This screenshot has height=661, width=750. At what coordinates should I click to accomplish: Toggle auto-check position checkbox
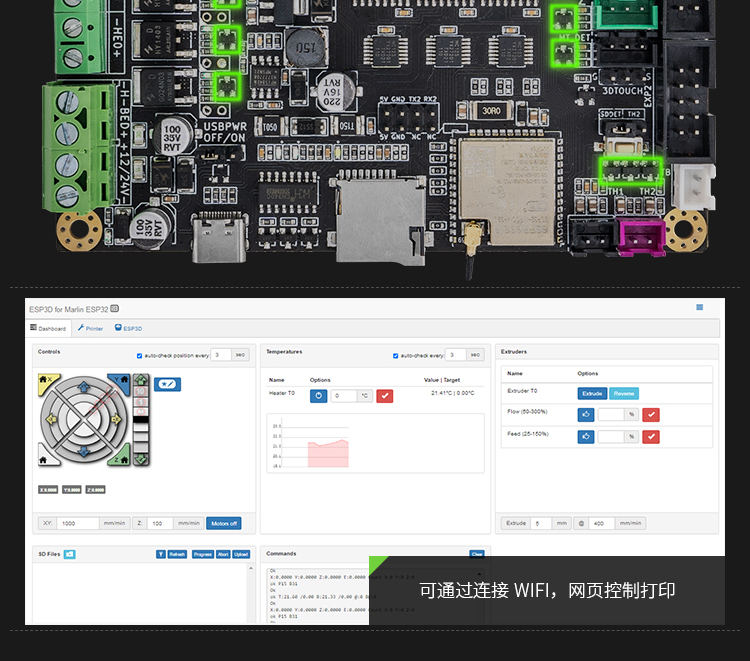click(x=140, y=355)
